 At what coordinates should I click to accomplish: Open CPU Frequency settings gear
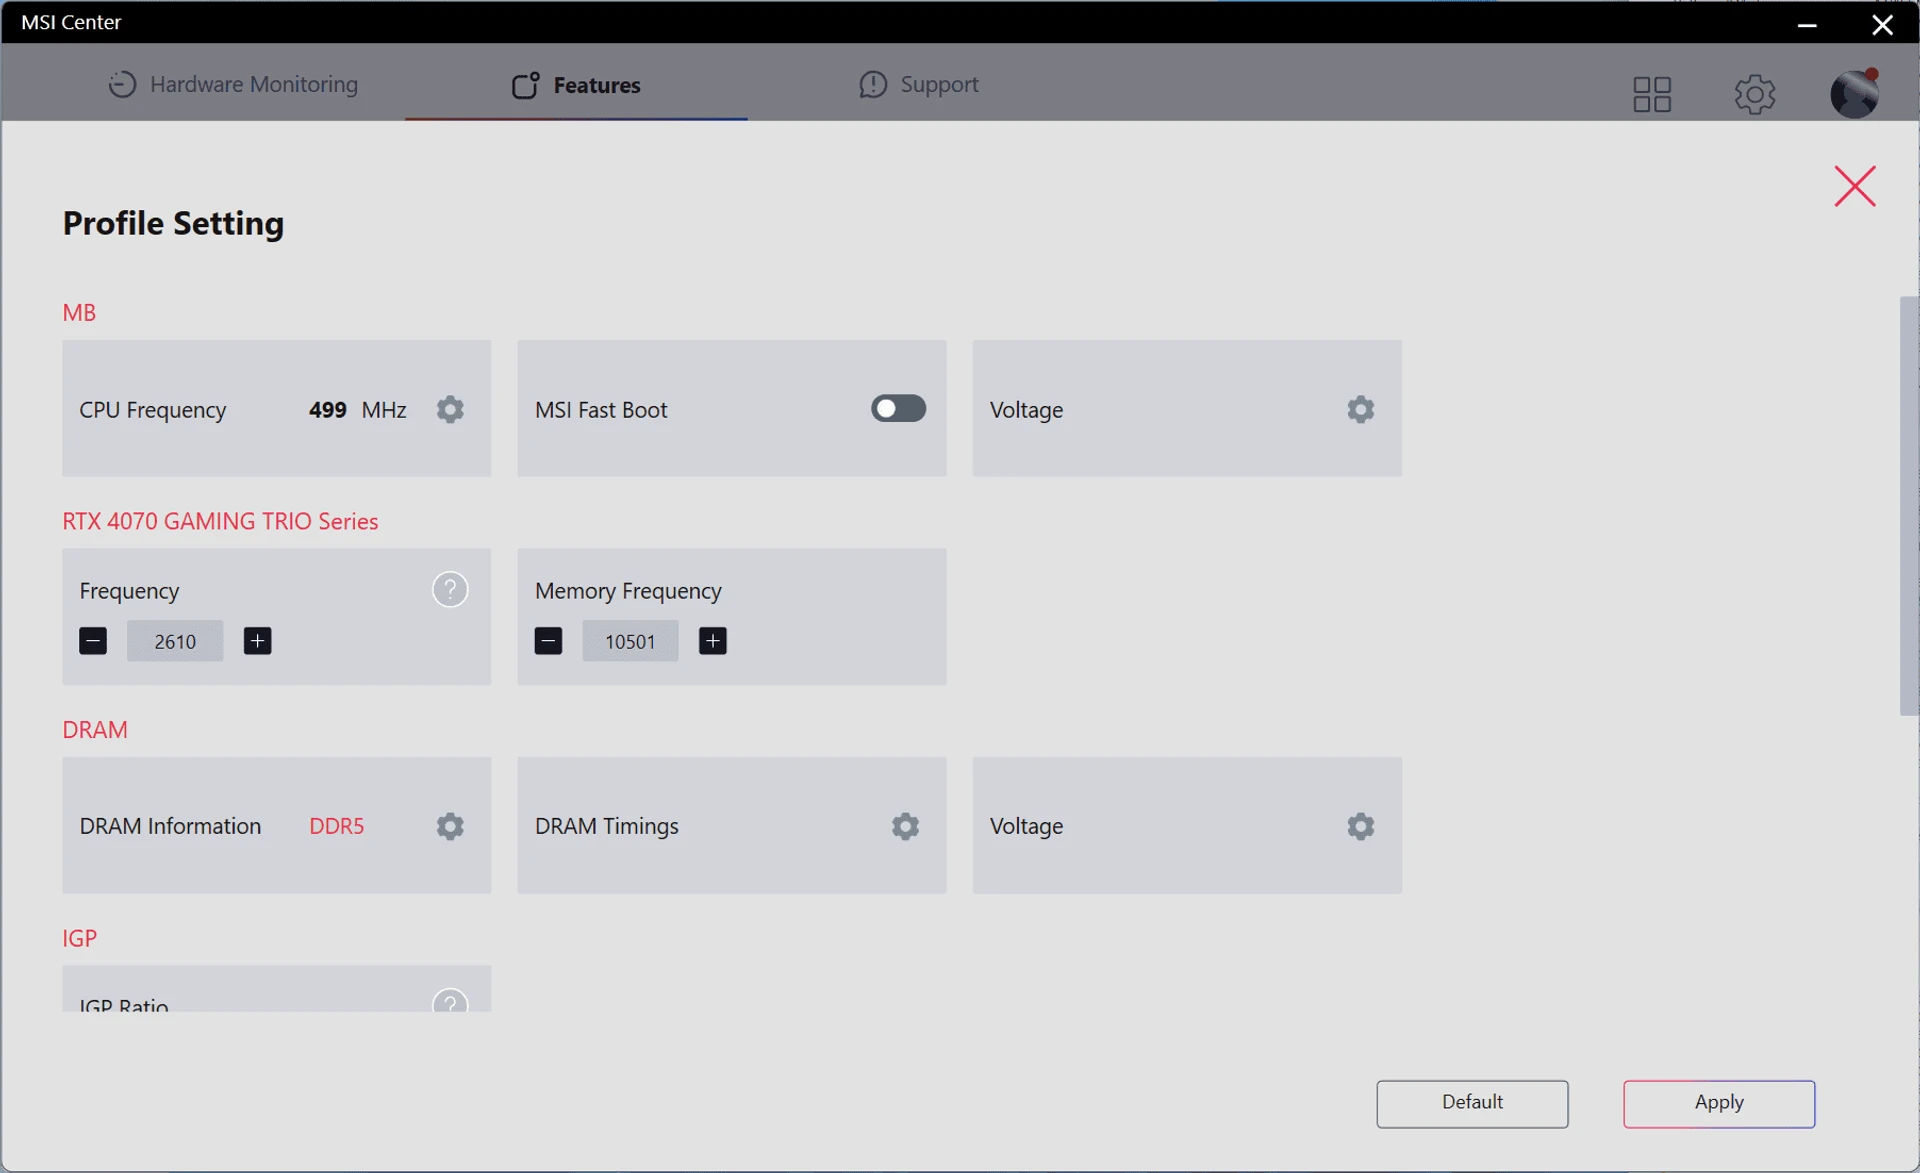coord(450,409)
